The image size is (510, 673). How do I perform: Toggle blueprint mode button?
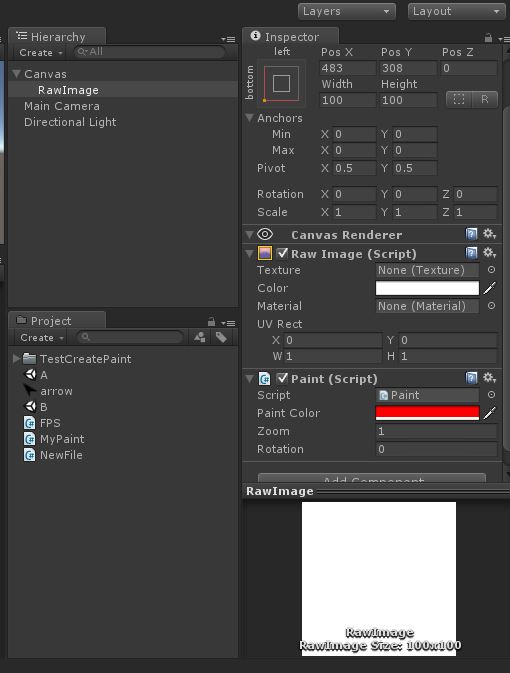(459, 99)
